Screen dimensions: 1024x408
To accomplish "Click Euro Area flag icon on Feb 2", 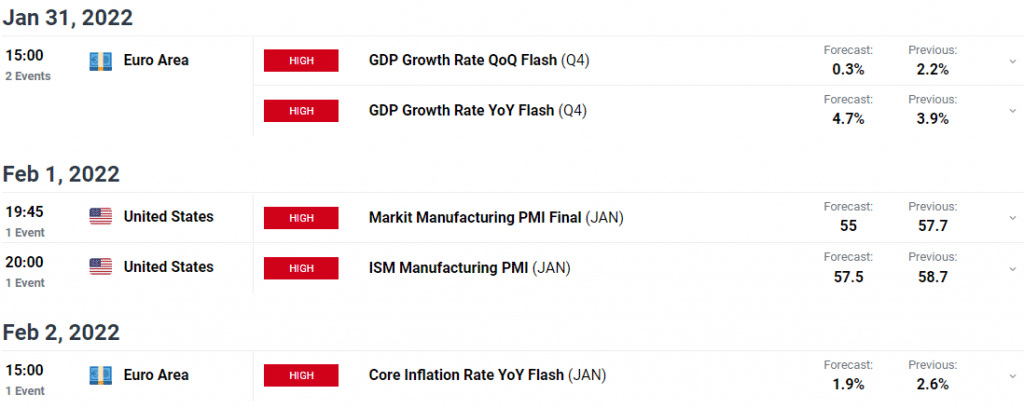I will pos(101,375).
